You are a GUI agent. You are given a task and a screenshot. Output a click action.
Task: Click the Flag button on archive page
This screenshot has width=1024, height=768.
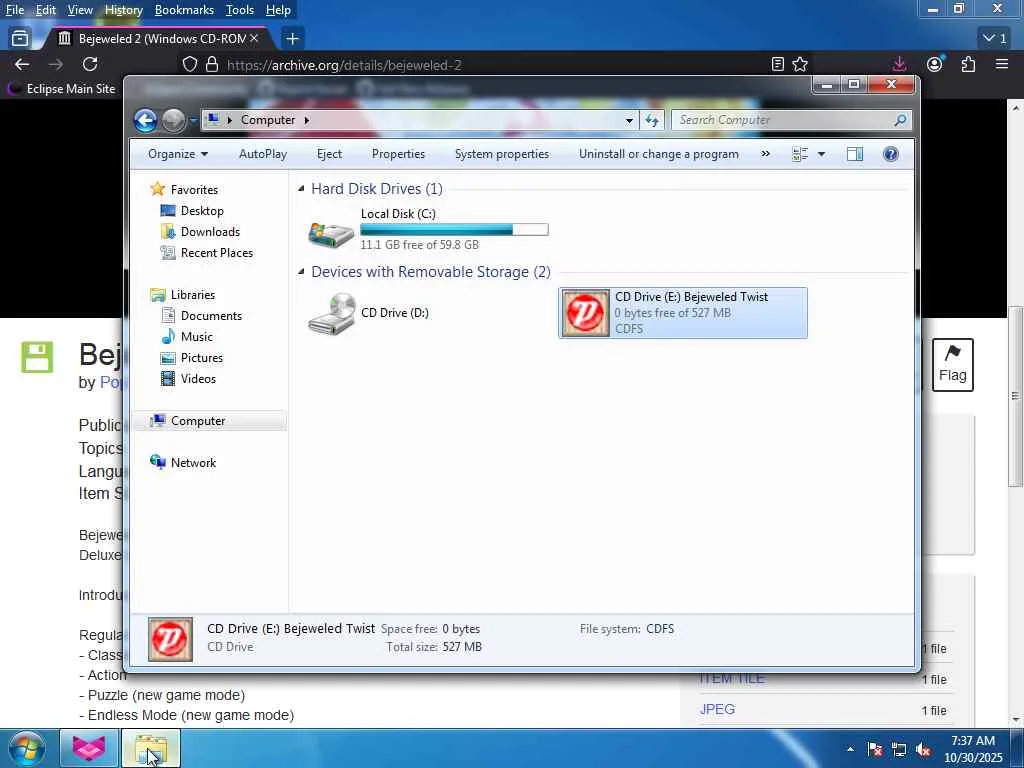pyautogui.click(x=952, y=365)
